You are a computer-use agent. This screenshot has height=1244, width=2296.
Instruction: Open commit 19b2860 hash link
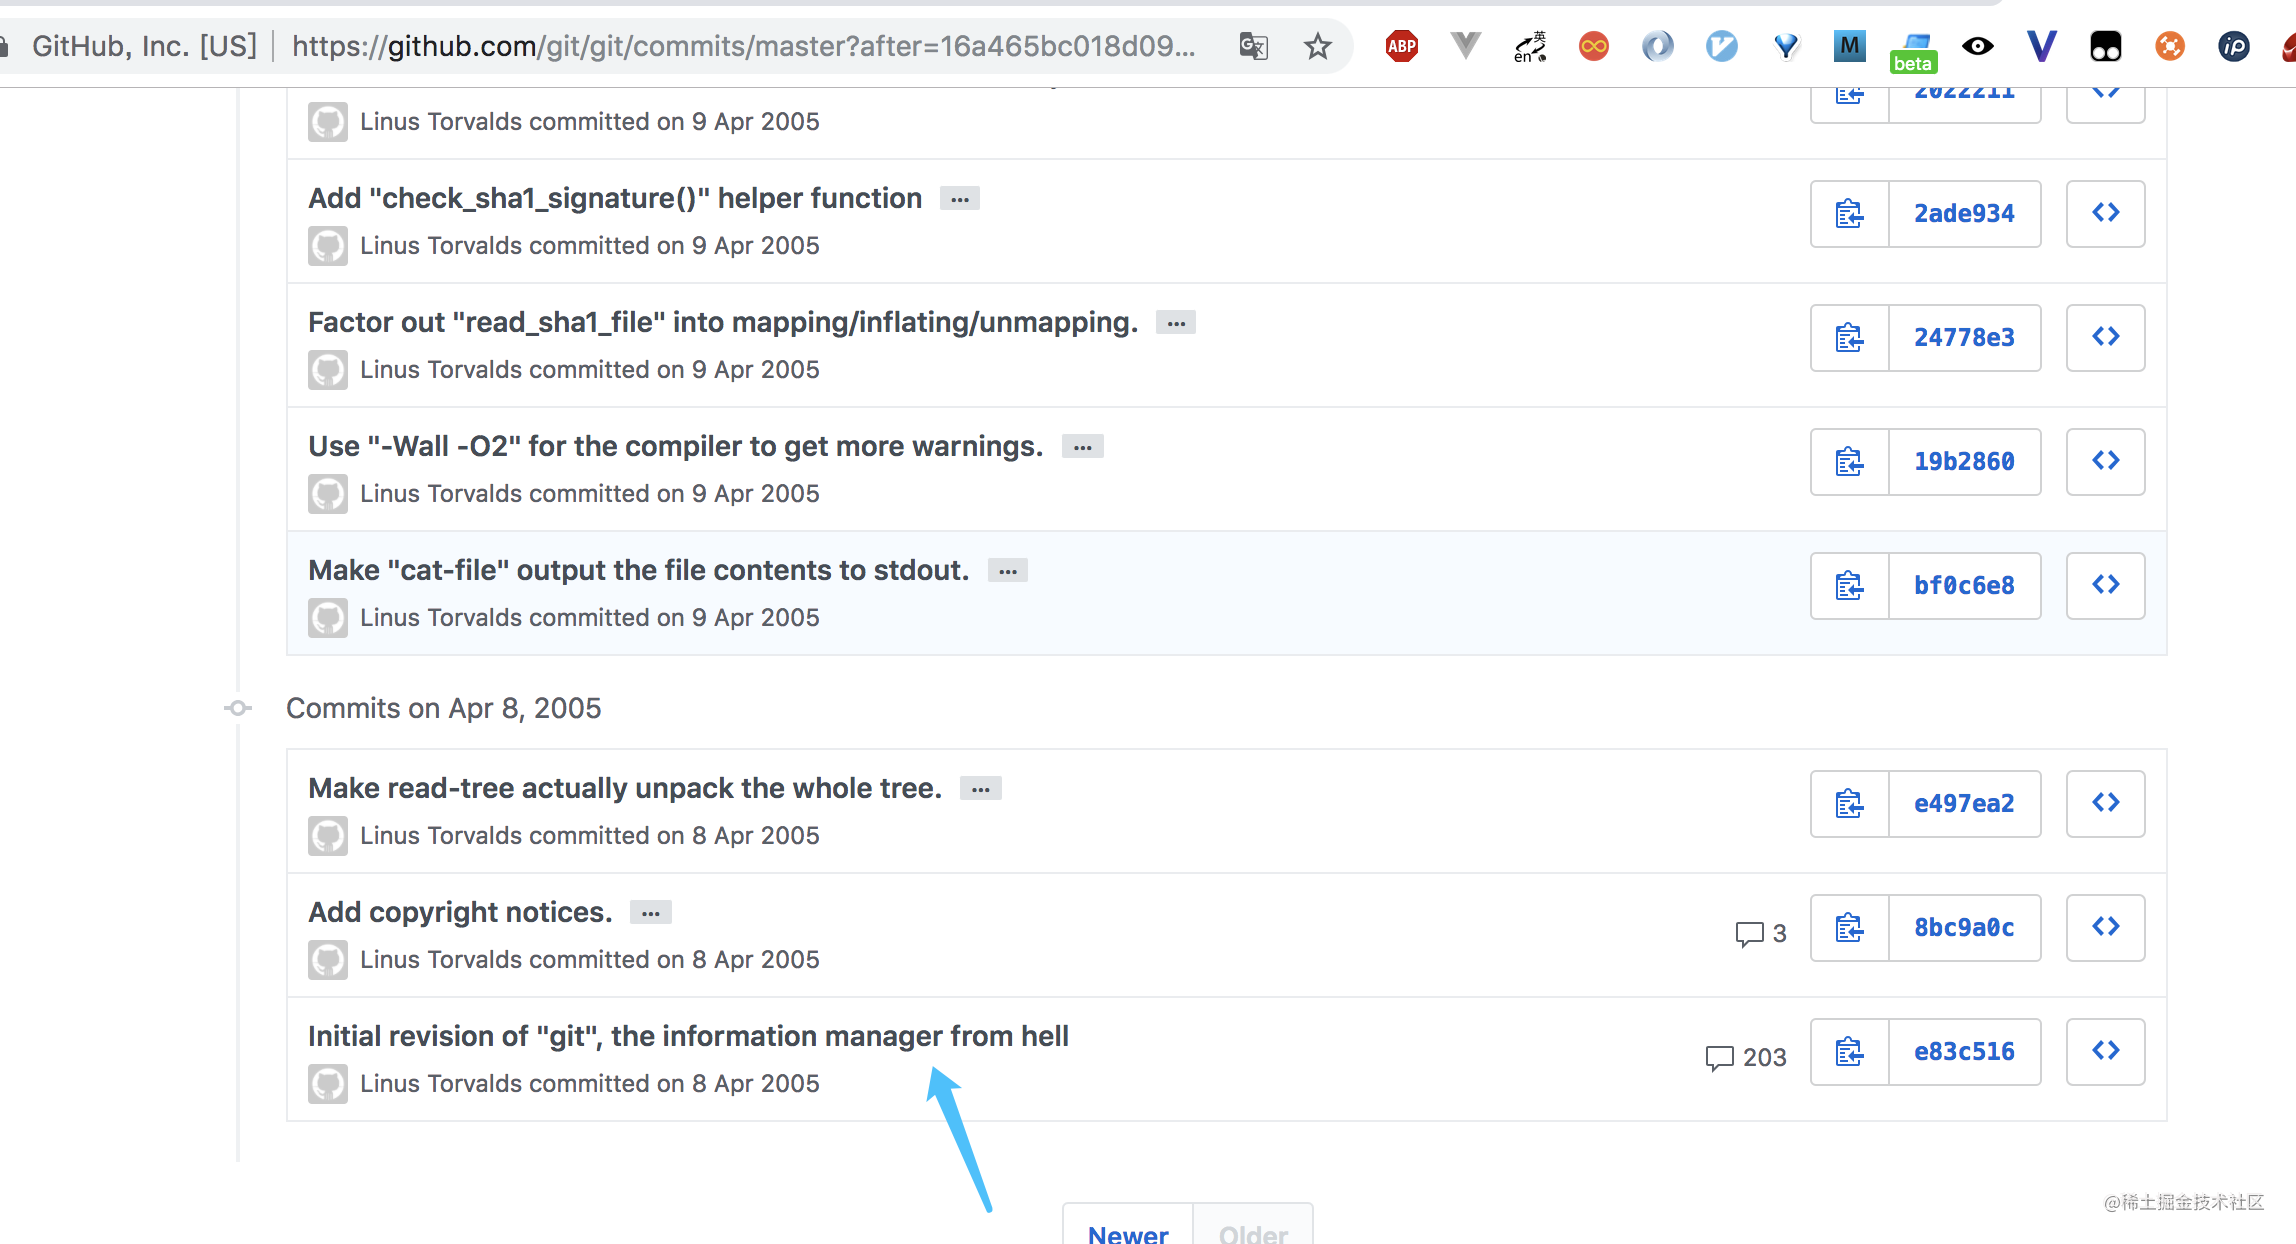pyautogui.click(x=1965, y=462)
